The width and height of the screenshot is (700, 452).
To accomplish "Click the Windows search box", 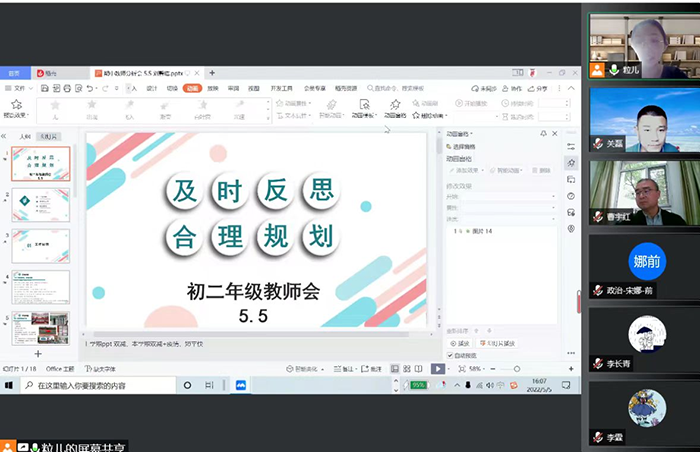I will click(x=98, y=385).
